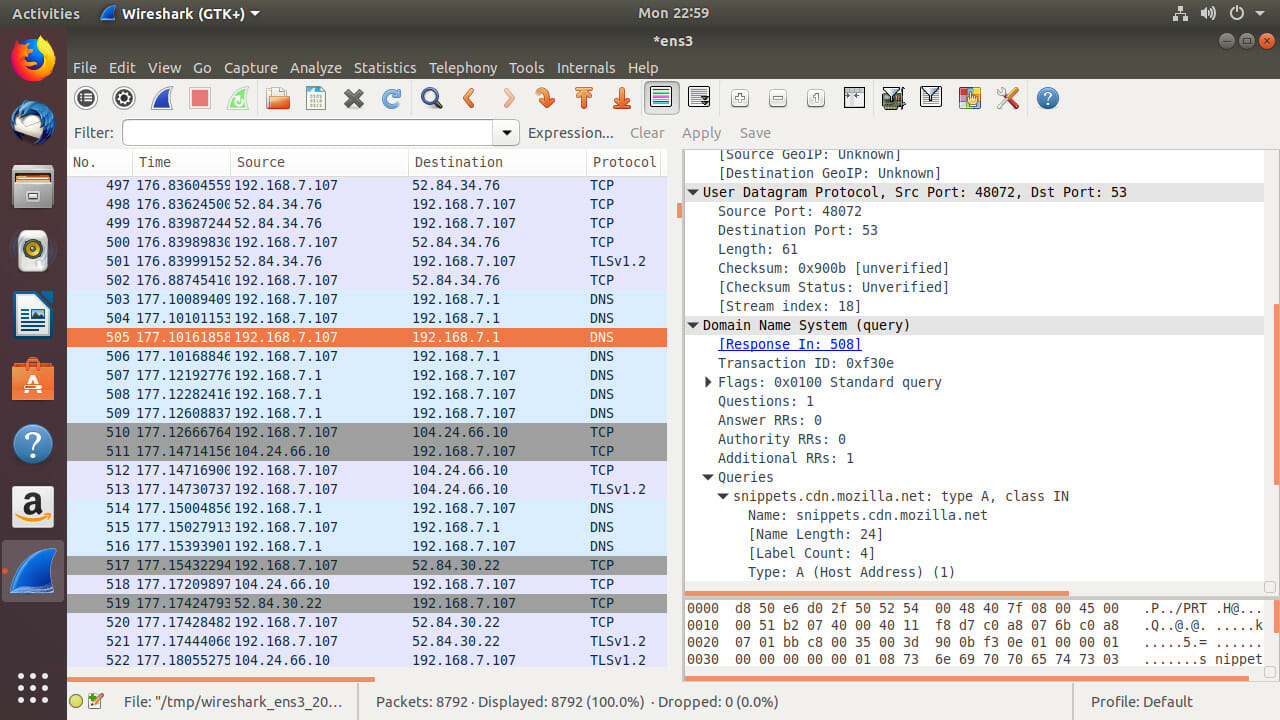Go forward in packet history

point(507,98)
